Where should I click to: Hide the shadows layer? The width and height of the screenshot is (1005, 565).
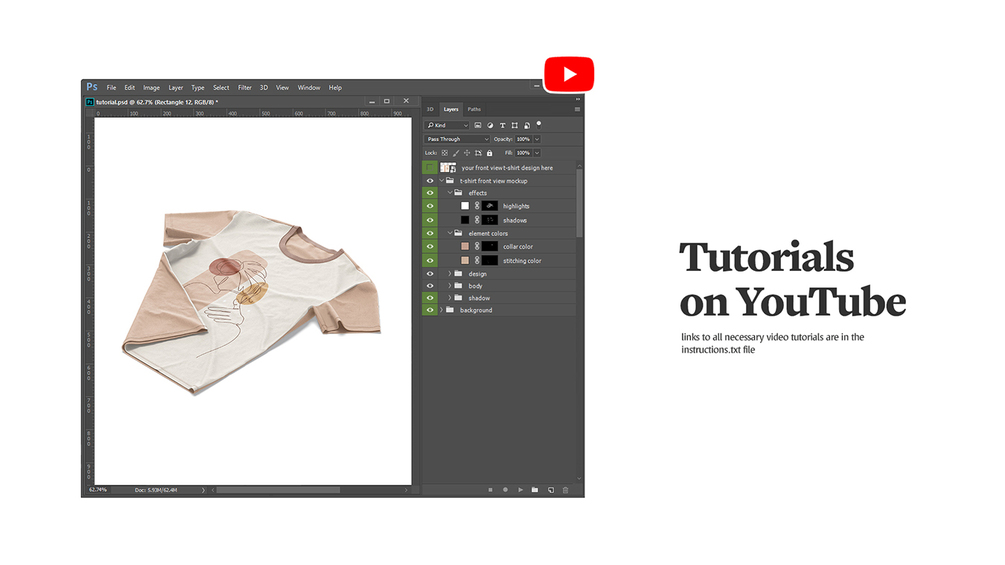point(430,220)
